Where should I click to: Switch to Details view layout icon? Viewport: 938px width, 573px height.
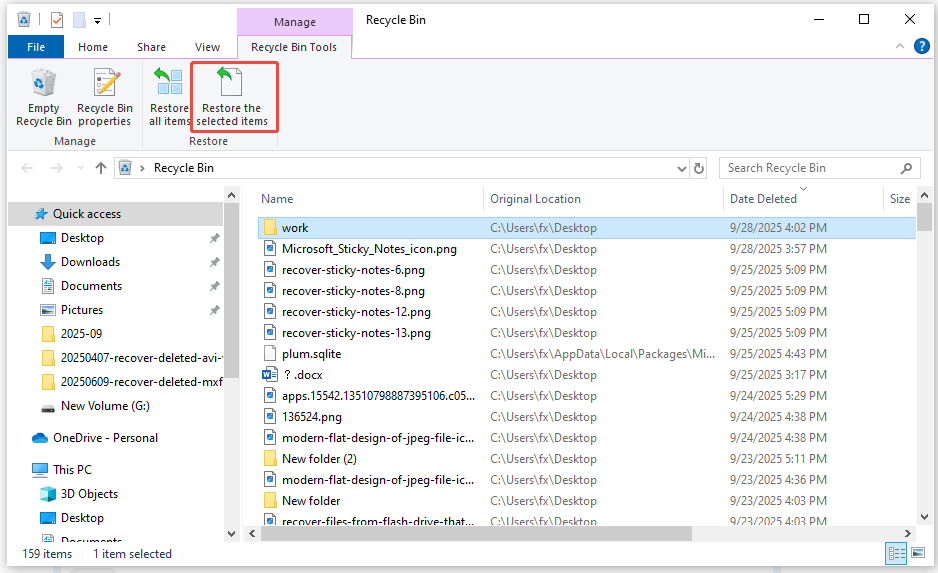click(x=896, y=553)
